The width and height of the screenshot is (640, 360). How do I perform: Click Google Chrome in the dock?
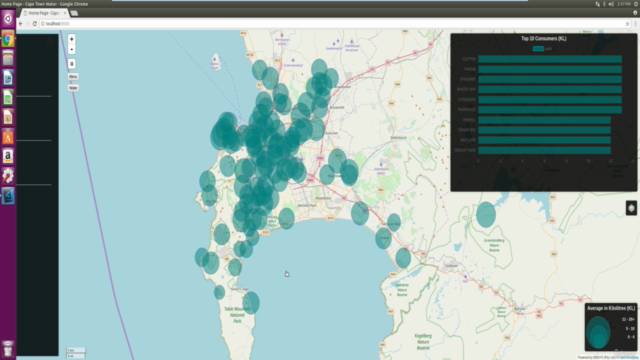[8, 39]
